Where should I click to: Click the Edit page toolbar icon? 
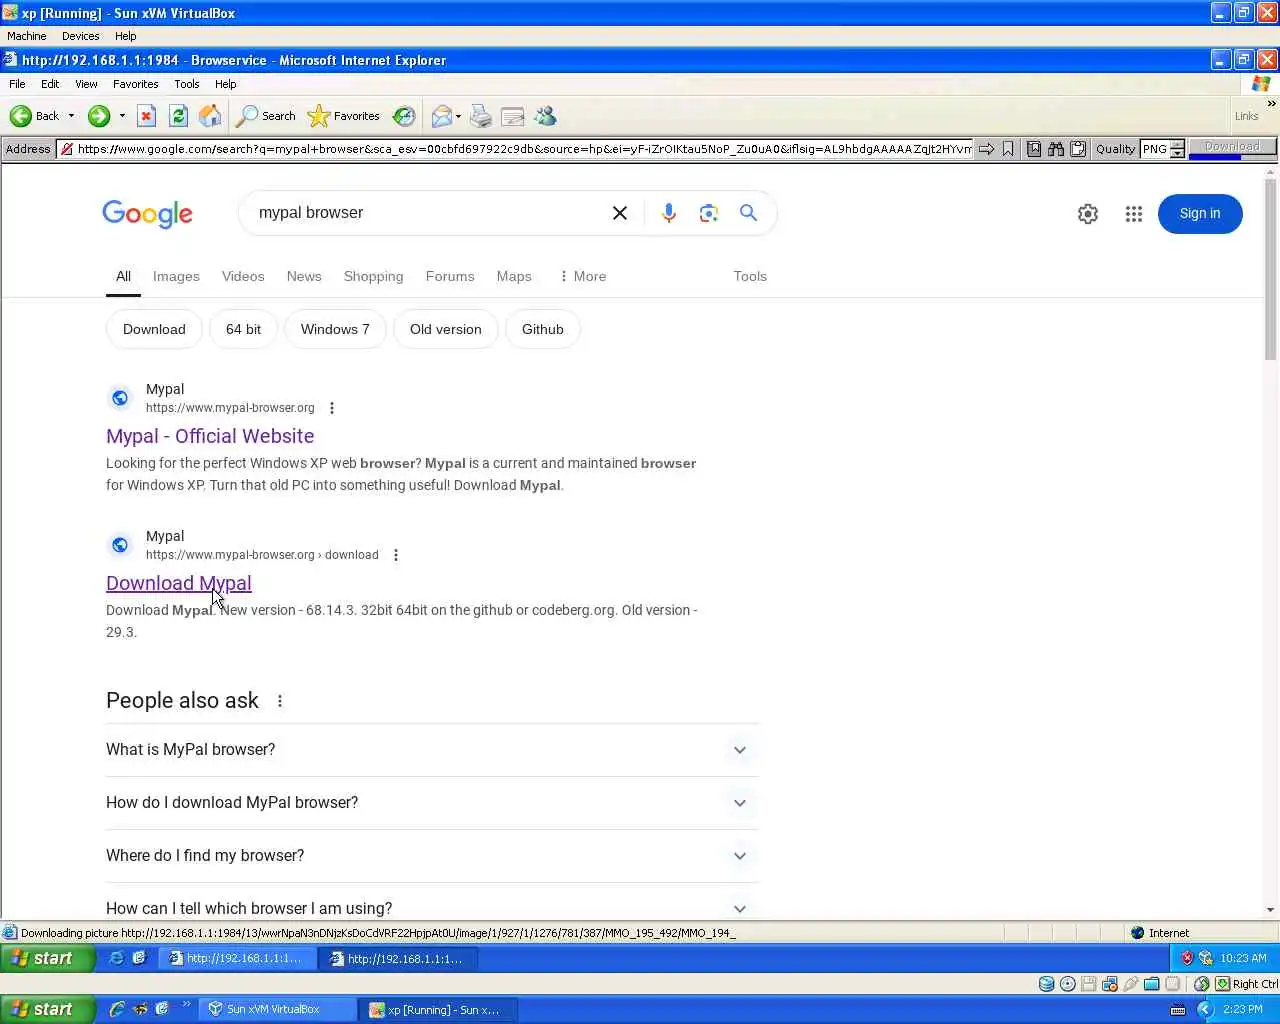tap(513, 116)
